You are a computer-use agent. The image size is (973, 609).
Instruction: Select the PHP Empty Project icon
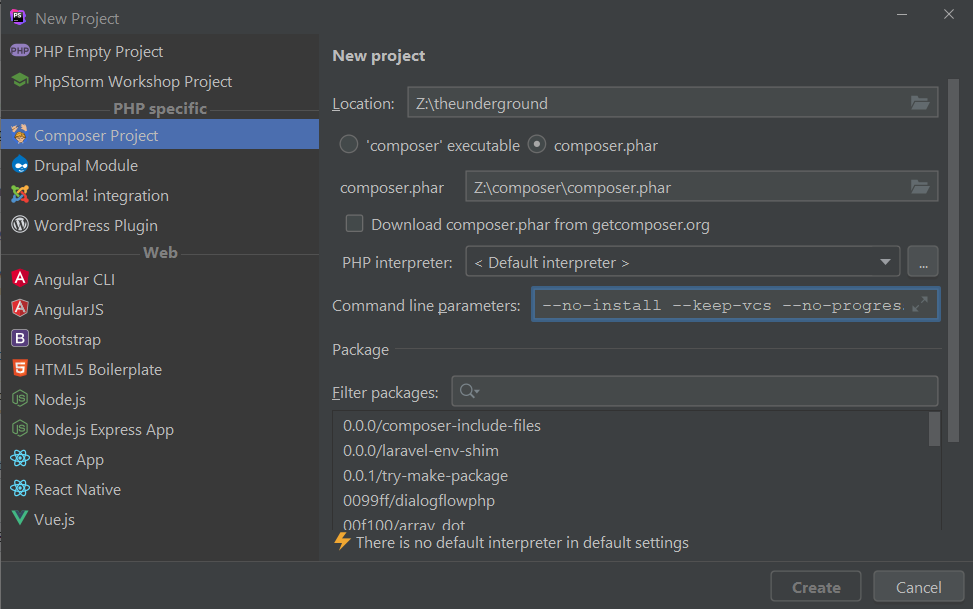[x=20, y=50]
